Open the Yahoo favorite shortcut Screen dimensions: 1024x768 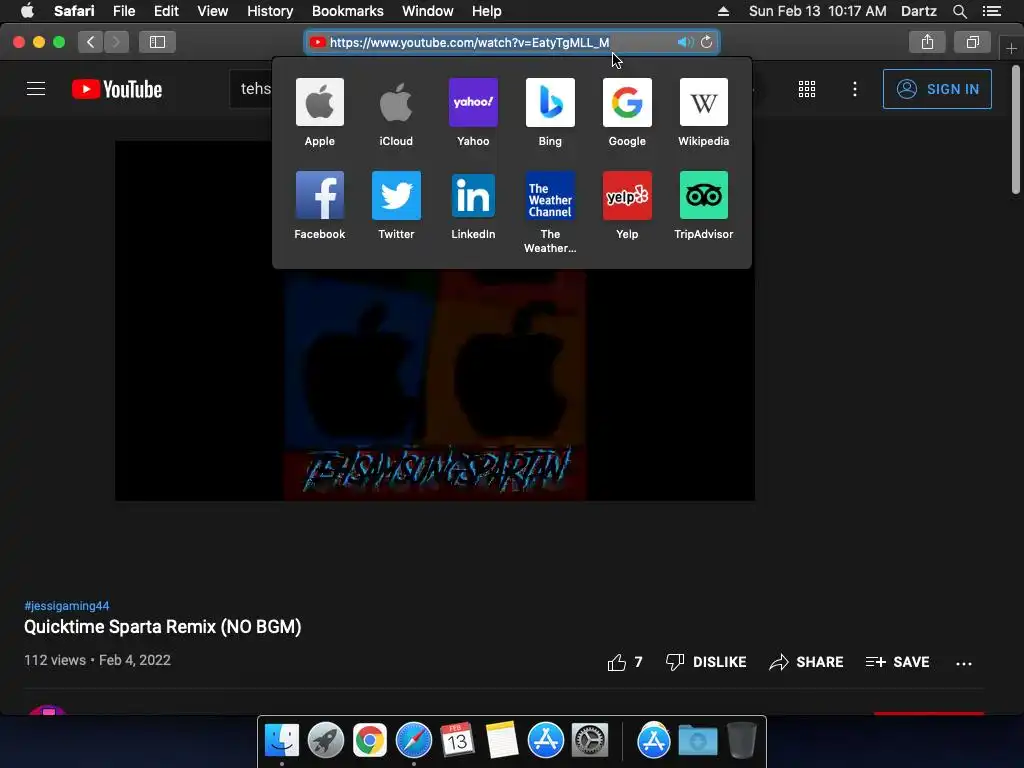(473, 112)
